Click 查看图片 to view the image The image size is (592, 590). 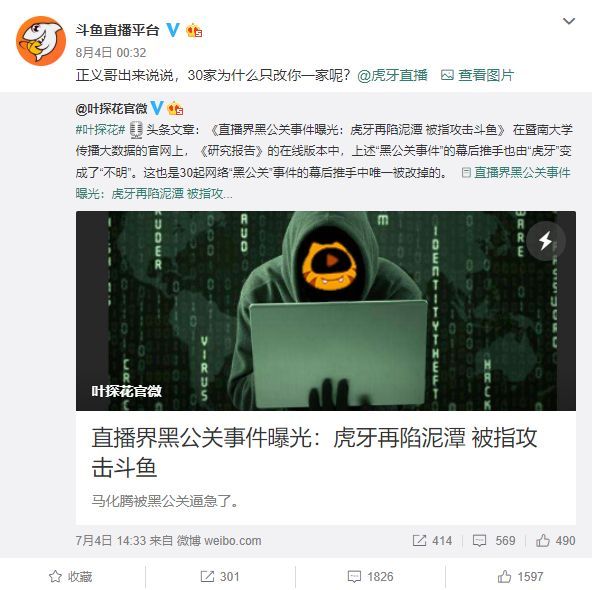[x=478, y=75]
